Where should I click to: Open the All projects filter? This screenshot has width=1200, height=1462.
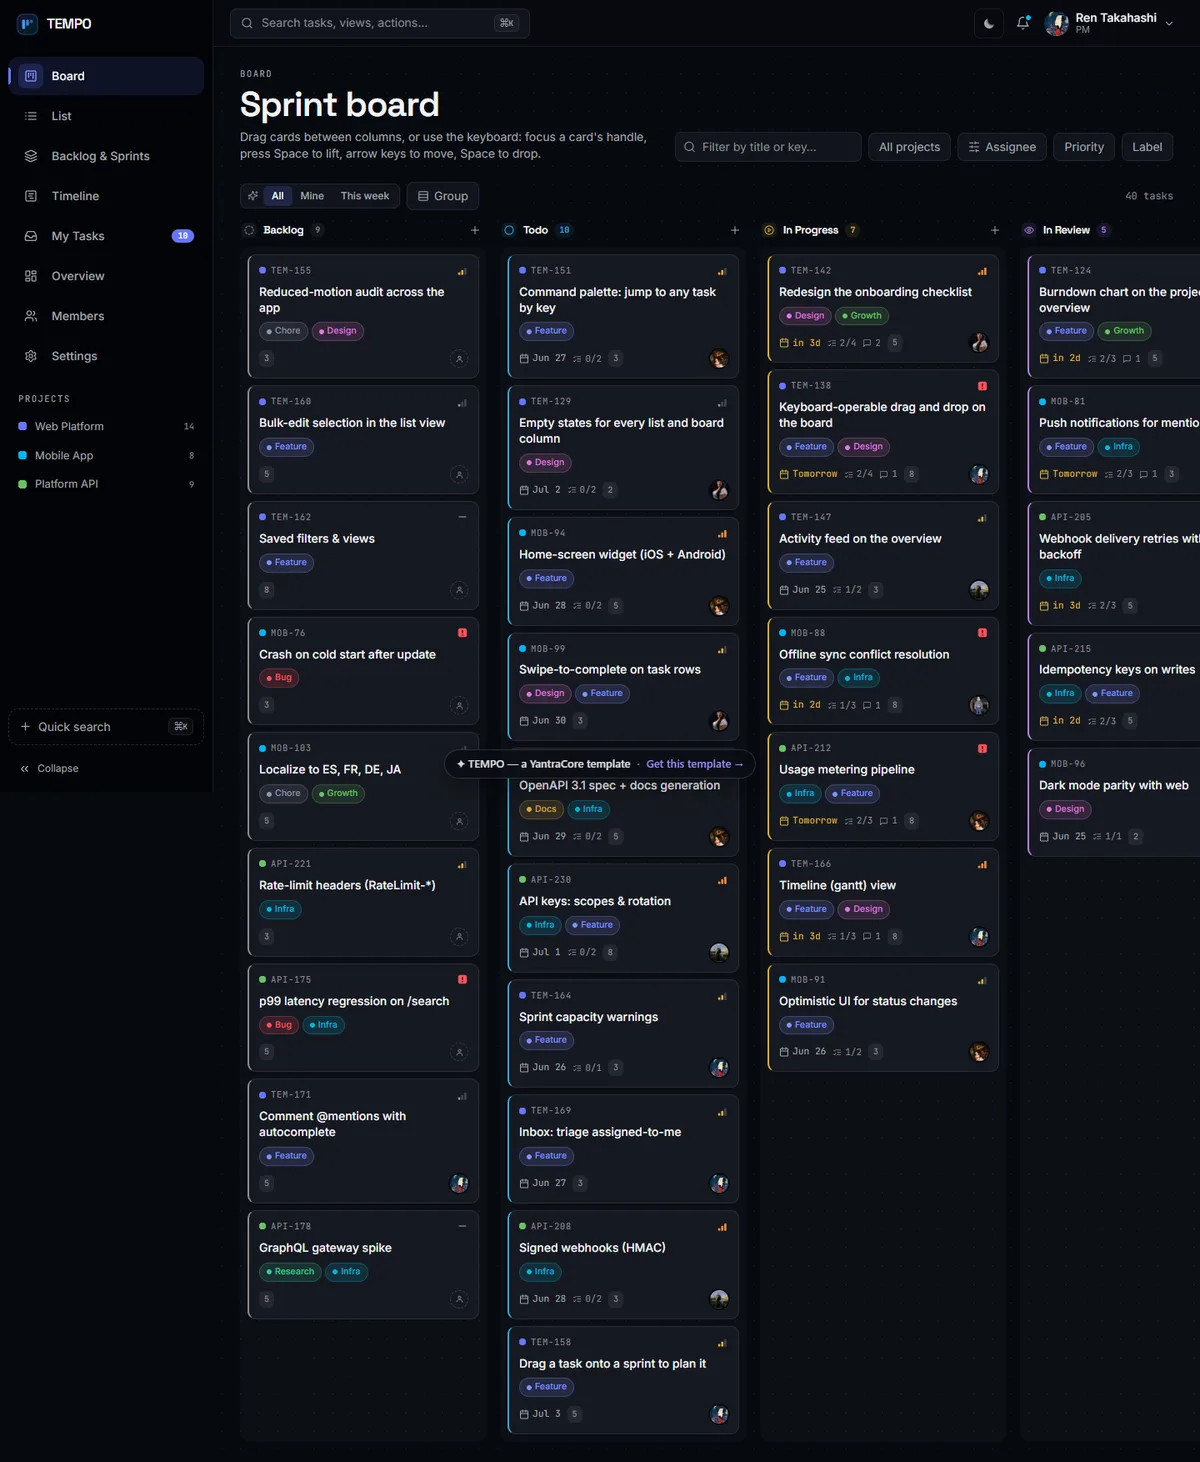click(x=909, y=147)
